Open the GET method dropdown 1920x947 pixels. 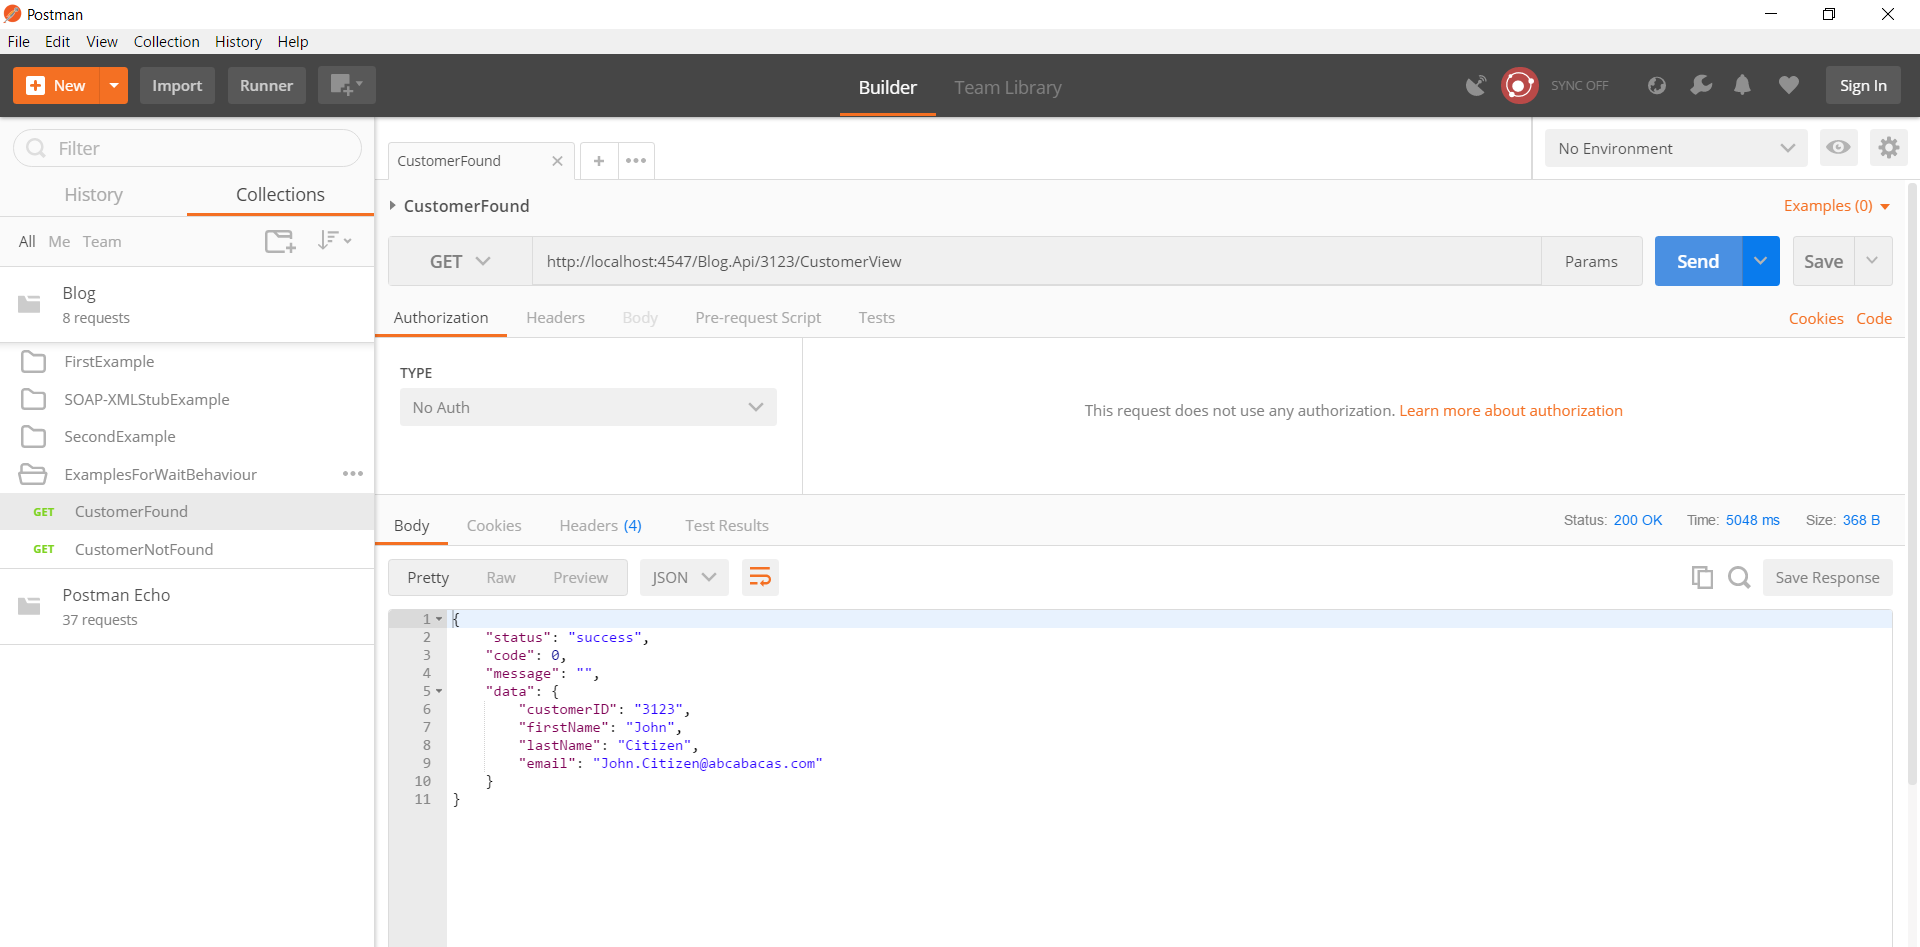click(460, 261)
